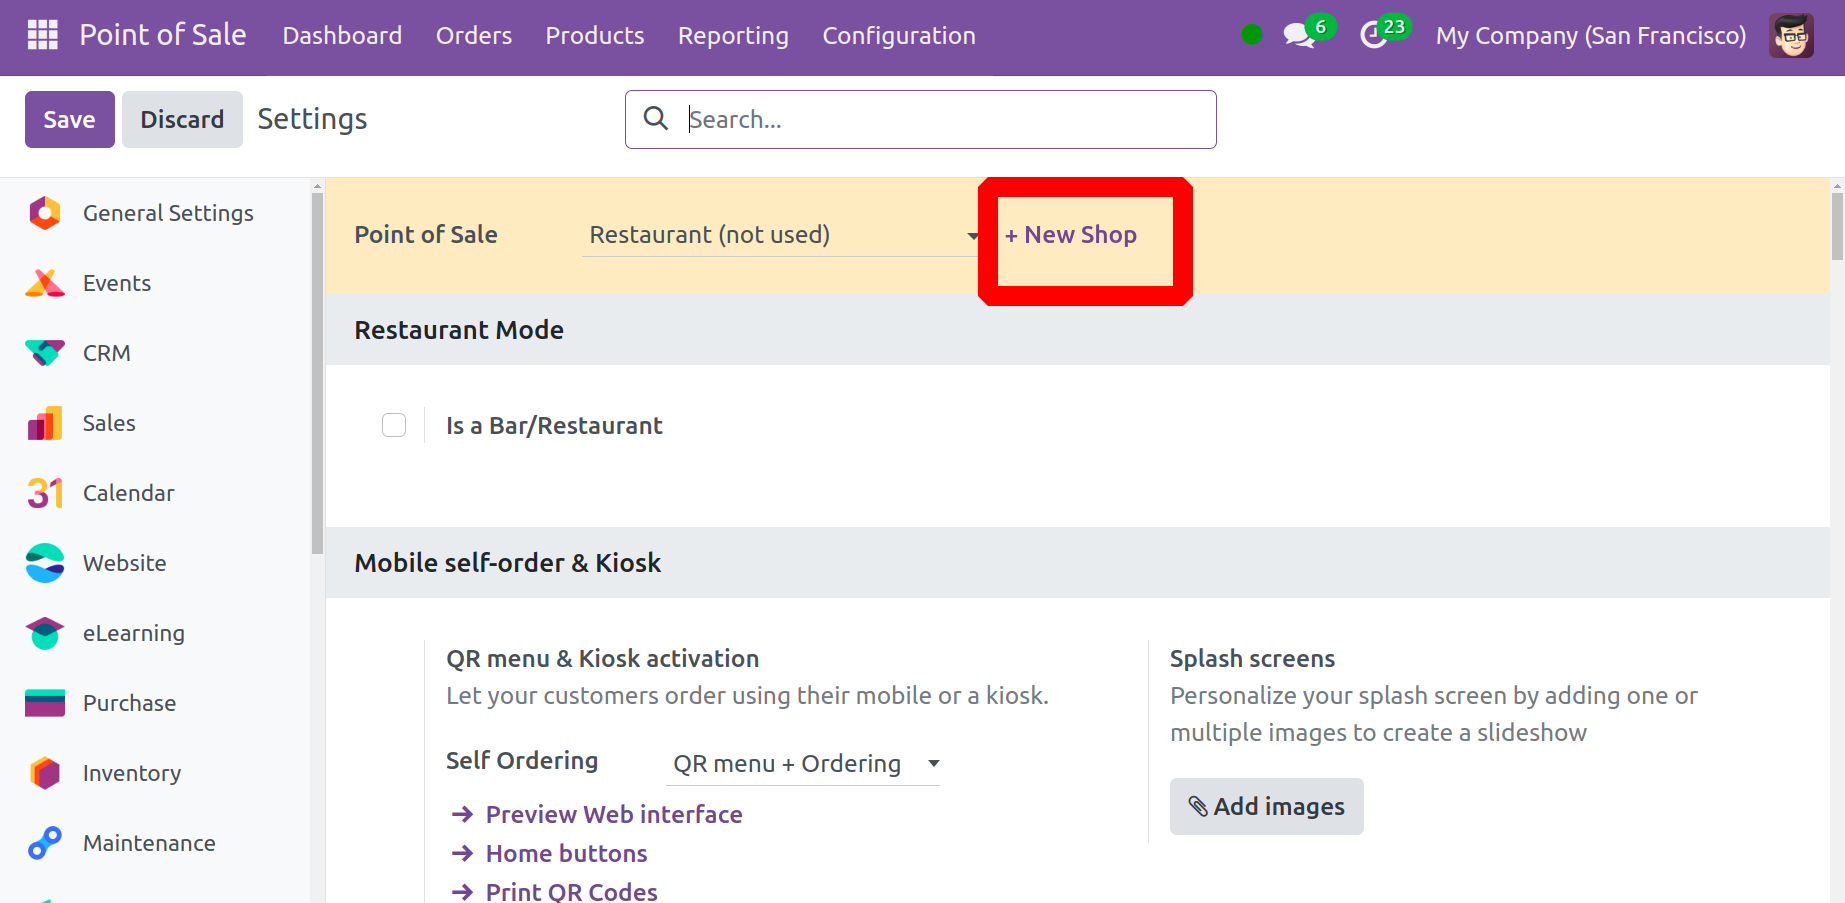Image resolution: width=1845 pixels, height=903 pixels.
Task: Open the CRM settings icon
Action: coord(45,353)
